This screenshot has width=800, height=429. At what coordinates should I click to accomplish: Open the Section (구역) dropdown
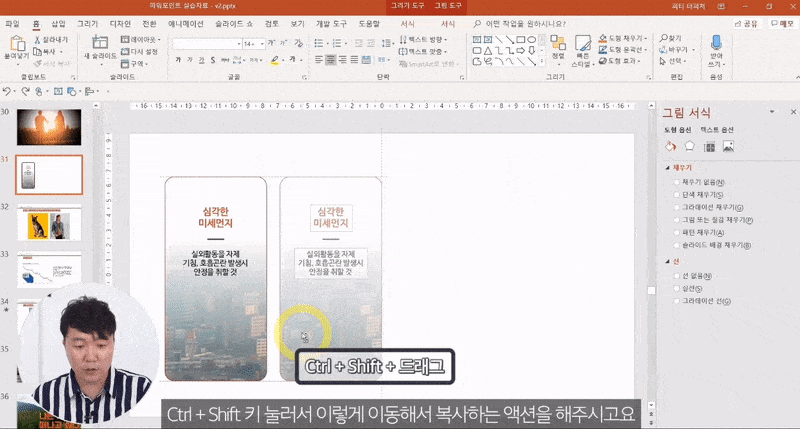pyautogui.click(x=135, y=64)
